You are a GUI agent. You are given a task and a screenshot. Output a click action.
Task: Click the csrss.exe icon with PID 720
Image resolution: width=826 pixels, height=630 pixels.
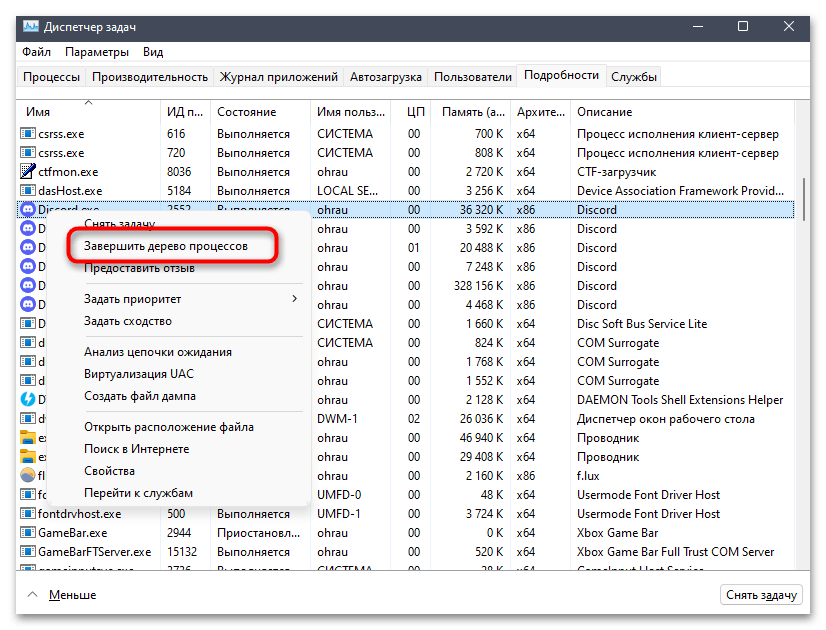click(27, 153)
